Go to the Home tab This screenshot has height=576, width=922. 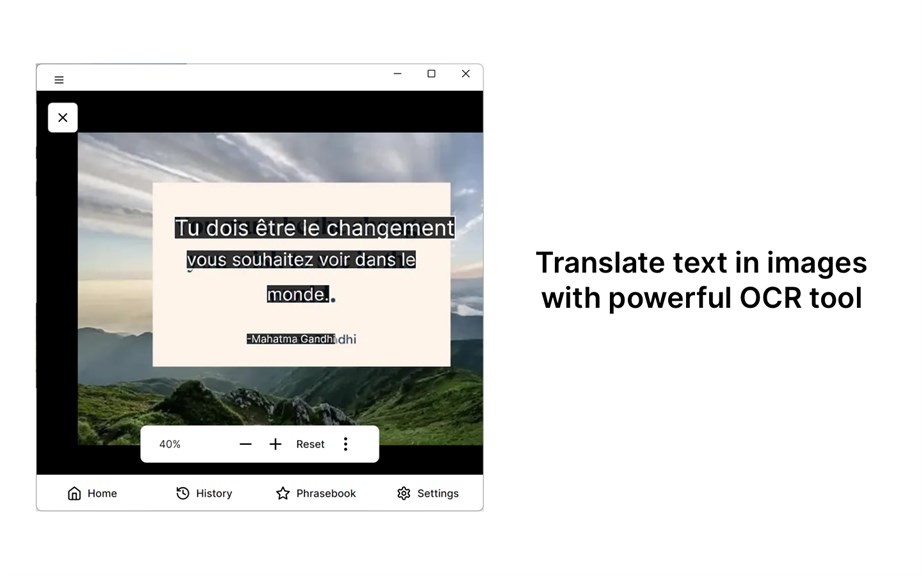[x=92, y=493]
